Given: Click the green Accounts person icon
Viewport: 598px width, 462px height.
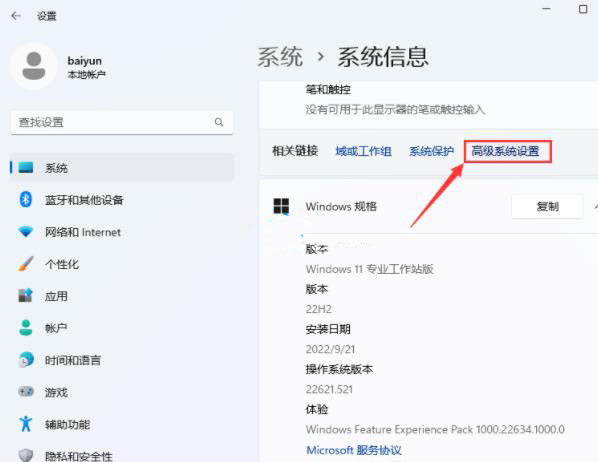Looking at the screenshot, I should (x=26, y=328).
